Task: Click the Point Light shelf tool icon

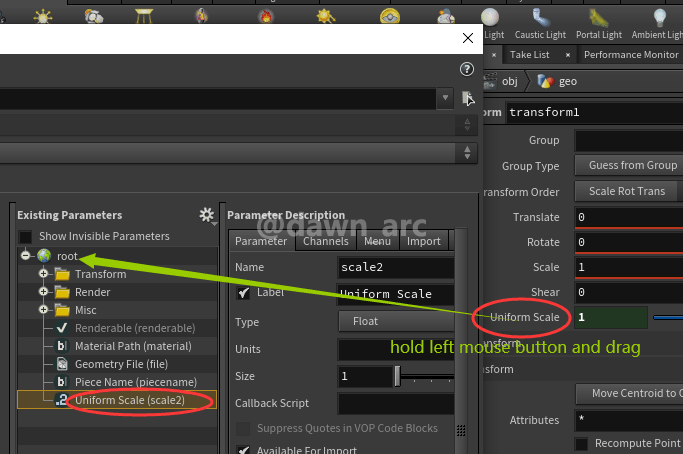Action: coord(43,17)
